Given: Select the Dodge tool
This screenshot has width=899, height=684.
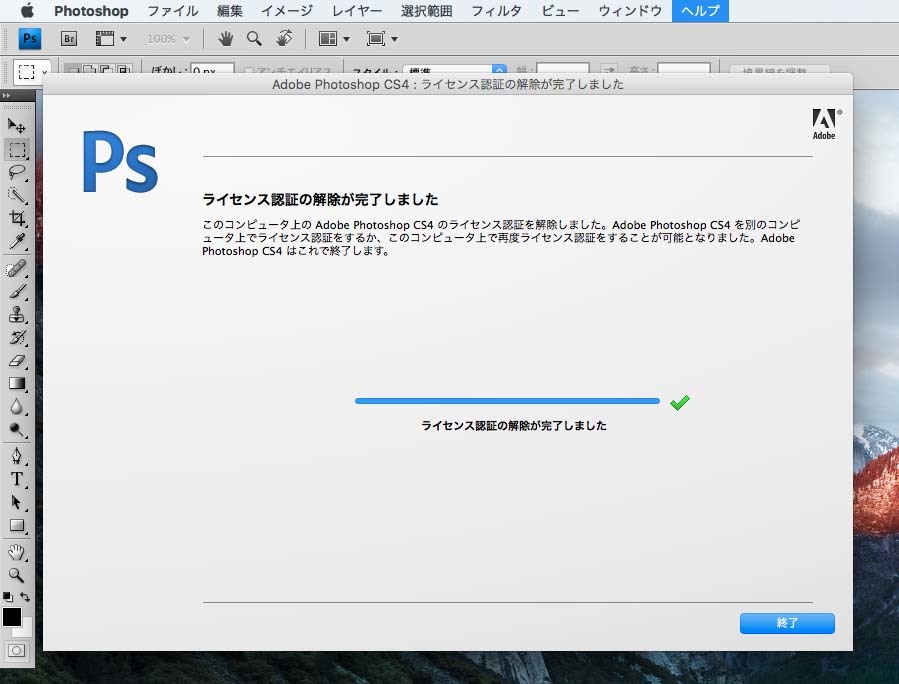Looking at the screenshot, I should [16, 429].
